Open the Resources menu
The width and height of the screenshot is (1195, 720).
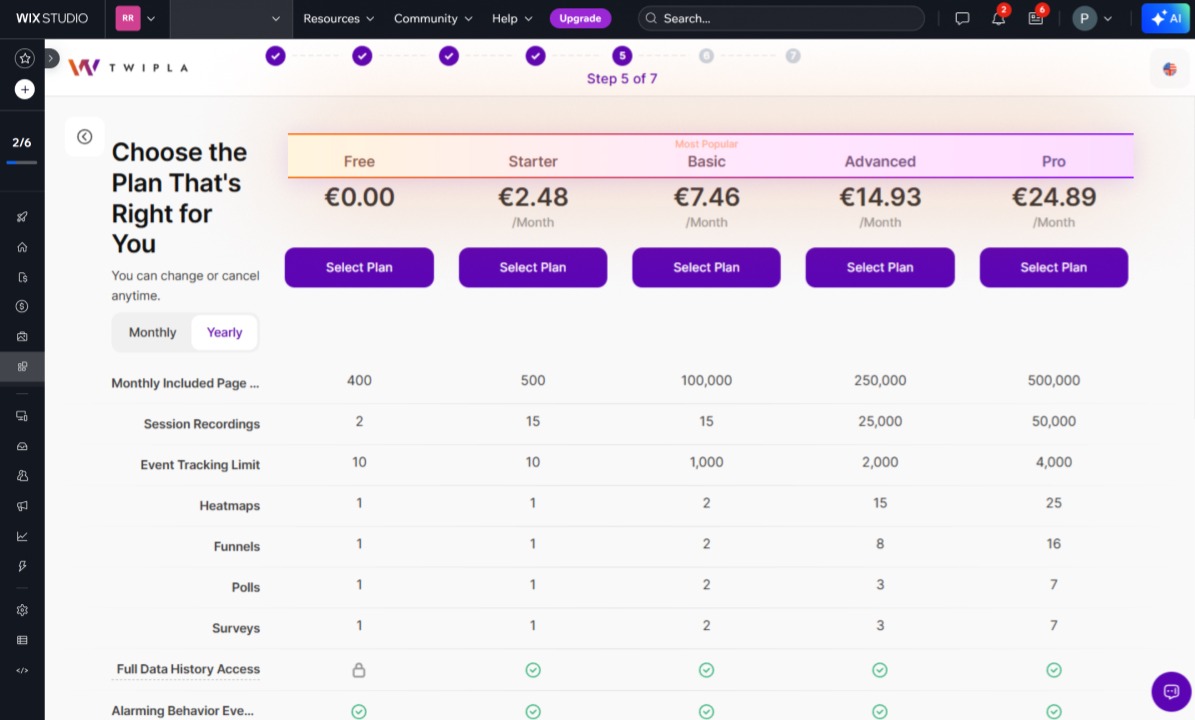pyautogui.click(x=338, y=19)
